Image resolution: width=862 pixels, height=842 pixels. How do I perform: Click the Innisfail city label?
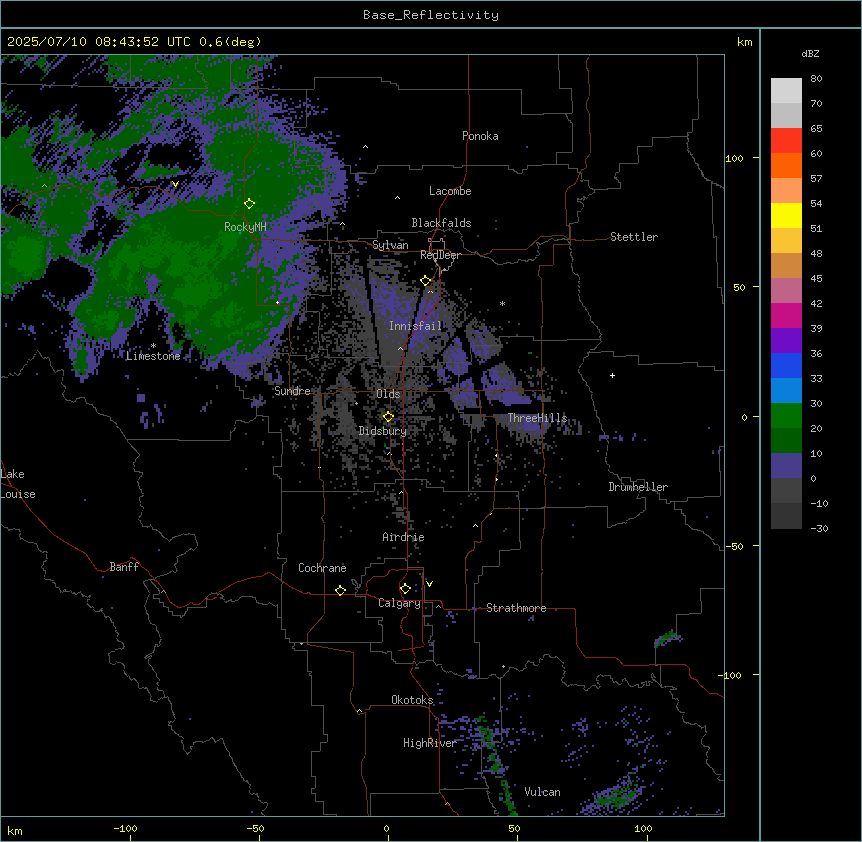point(415,326)
